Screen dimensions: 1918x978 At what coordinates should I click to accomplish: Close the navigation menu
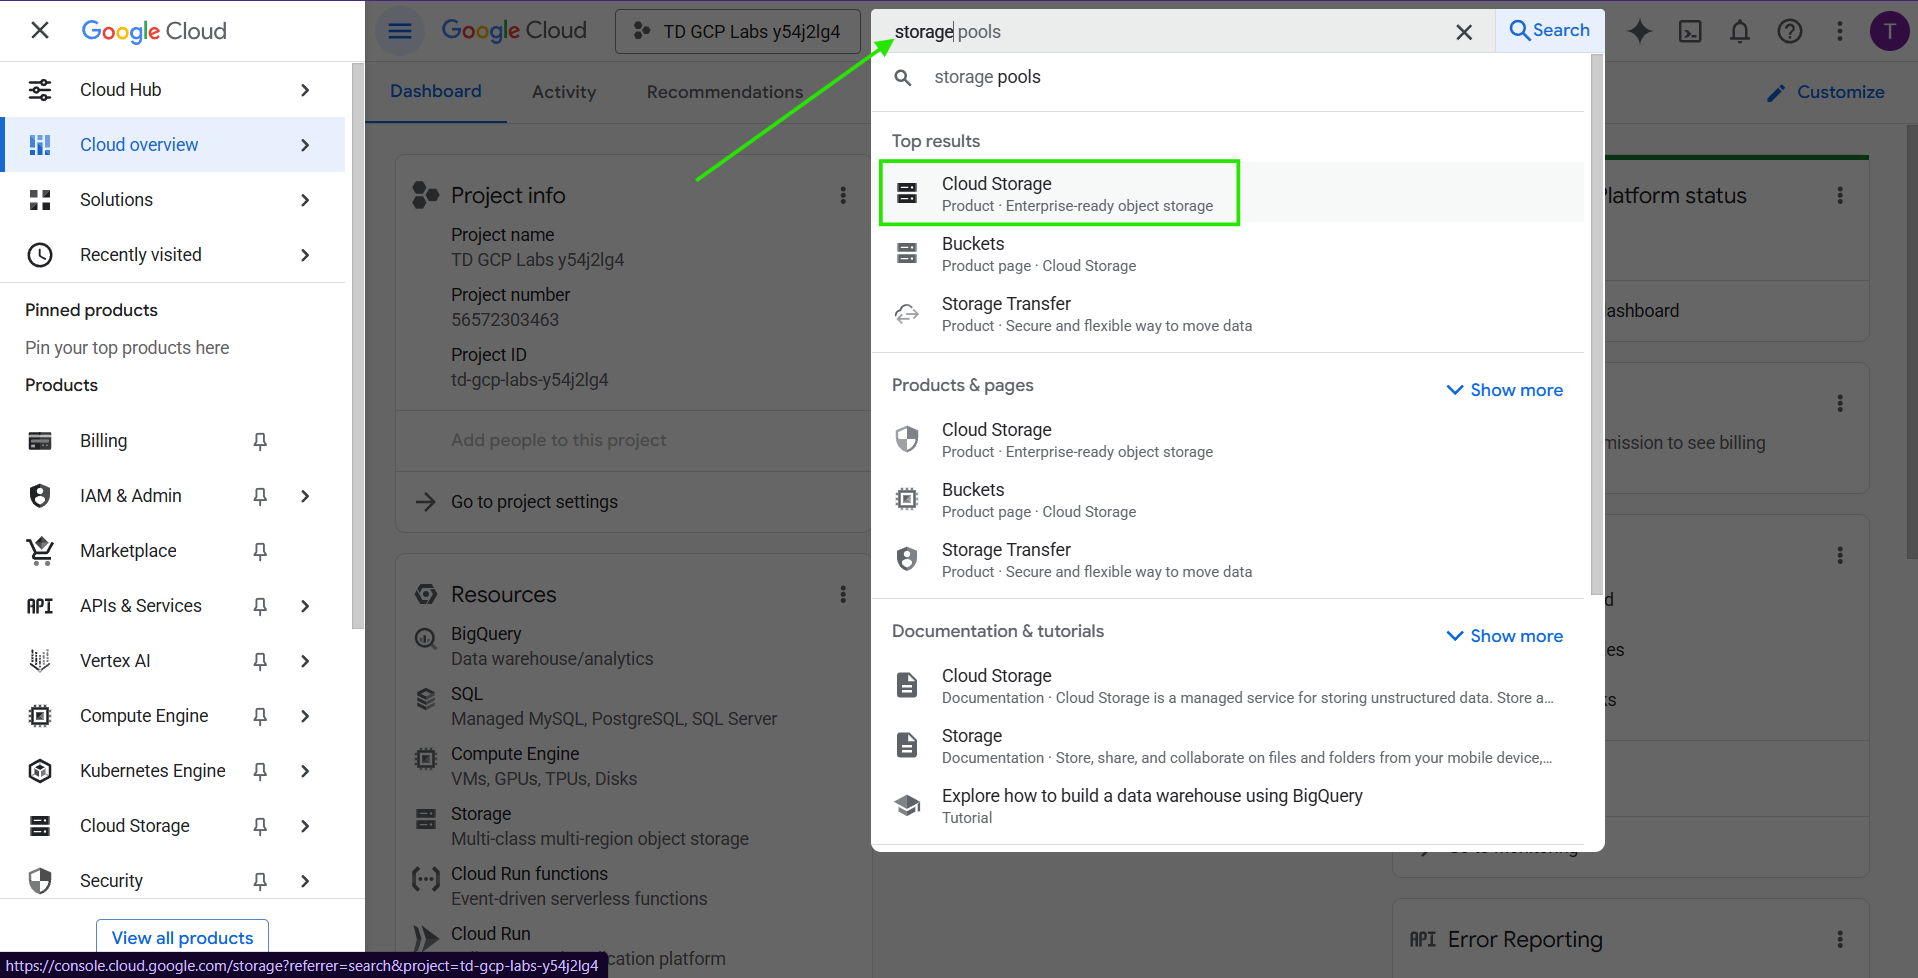coord(40,31)
